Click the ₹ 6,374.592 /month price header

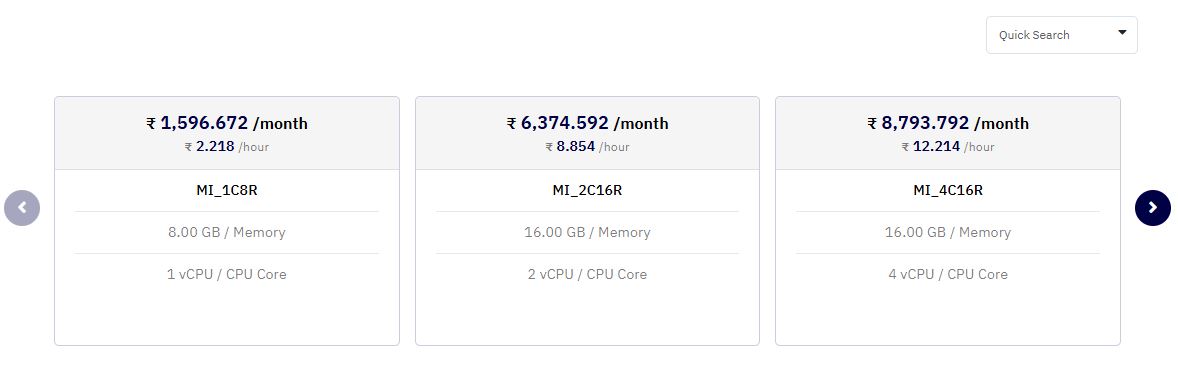[x=587, y=123]
